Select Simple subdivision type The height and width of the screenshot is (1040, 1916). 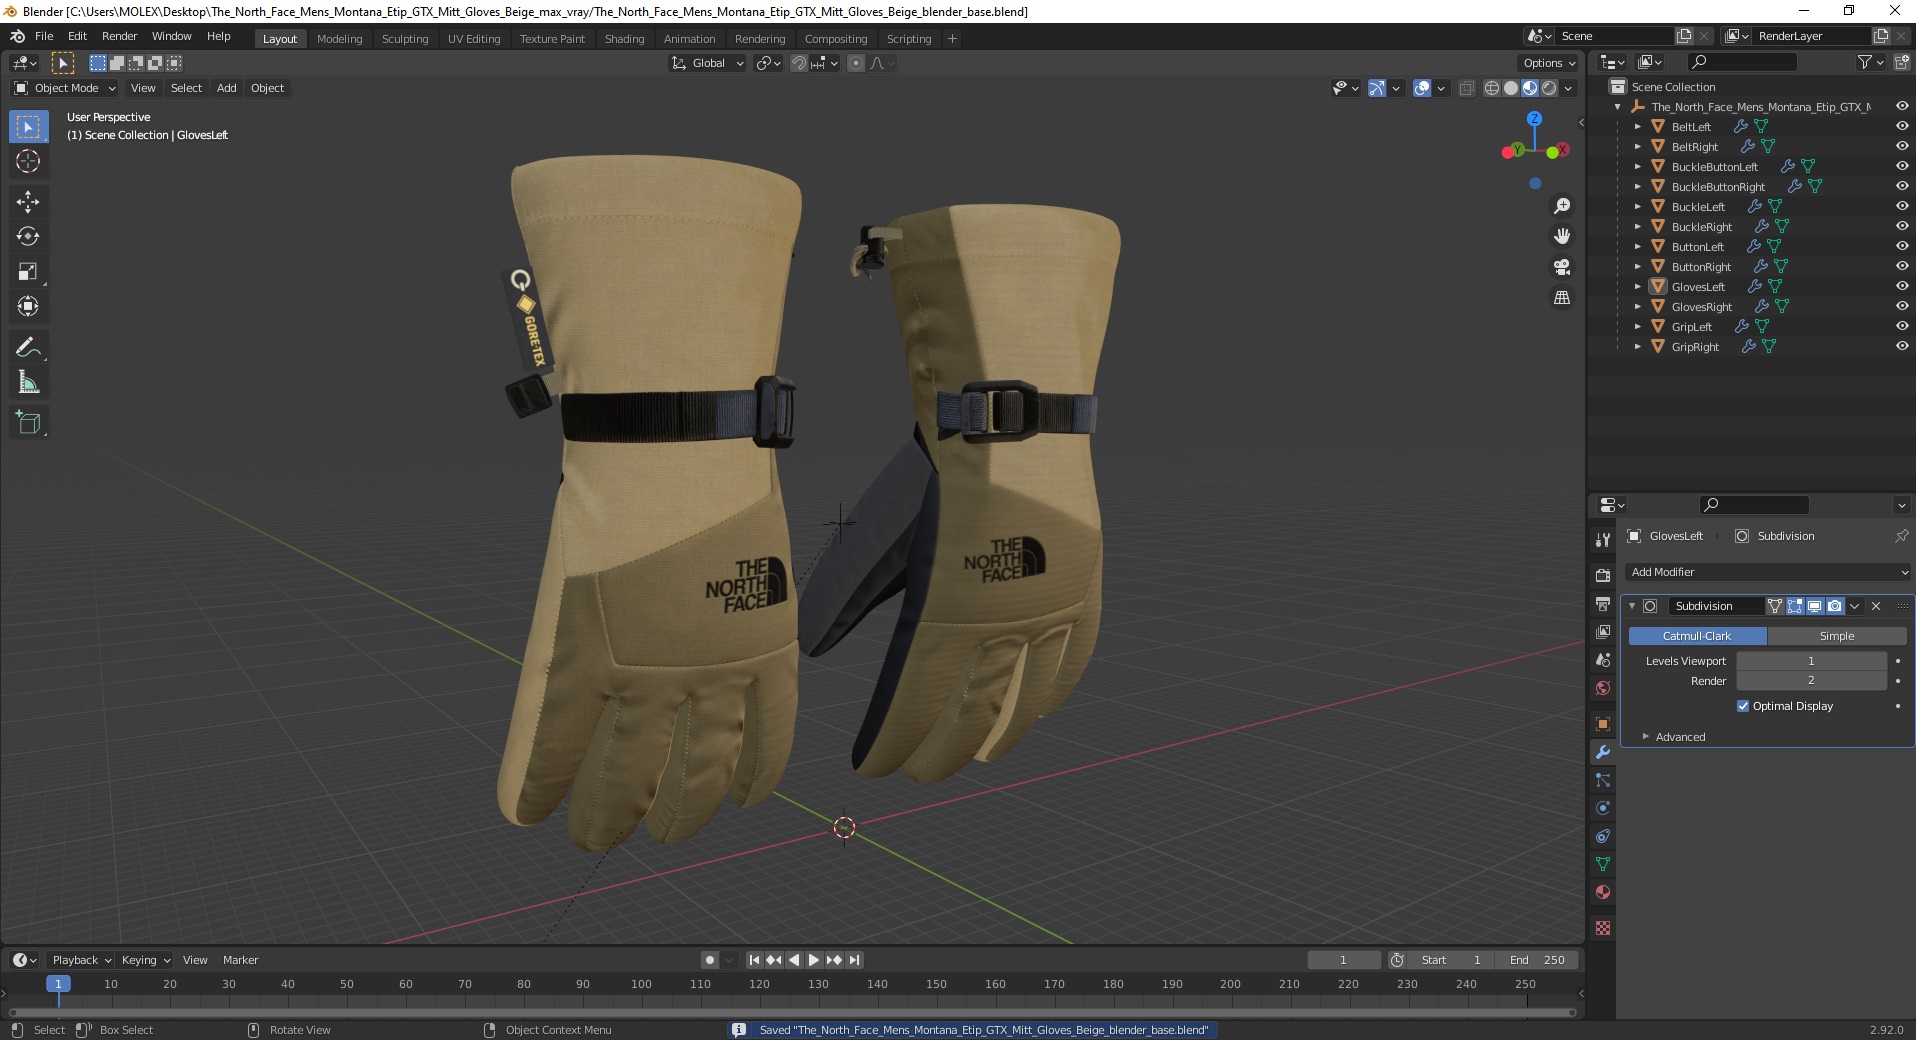(1837, 636)
